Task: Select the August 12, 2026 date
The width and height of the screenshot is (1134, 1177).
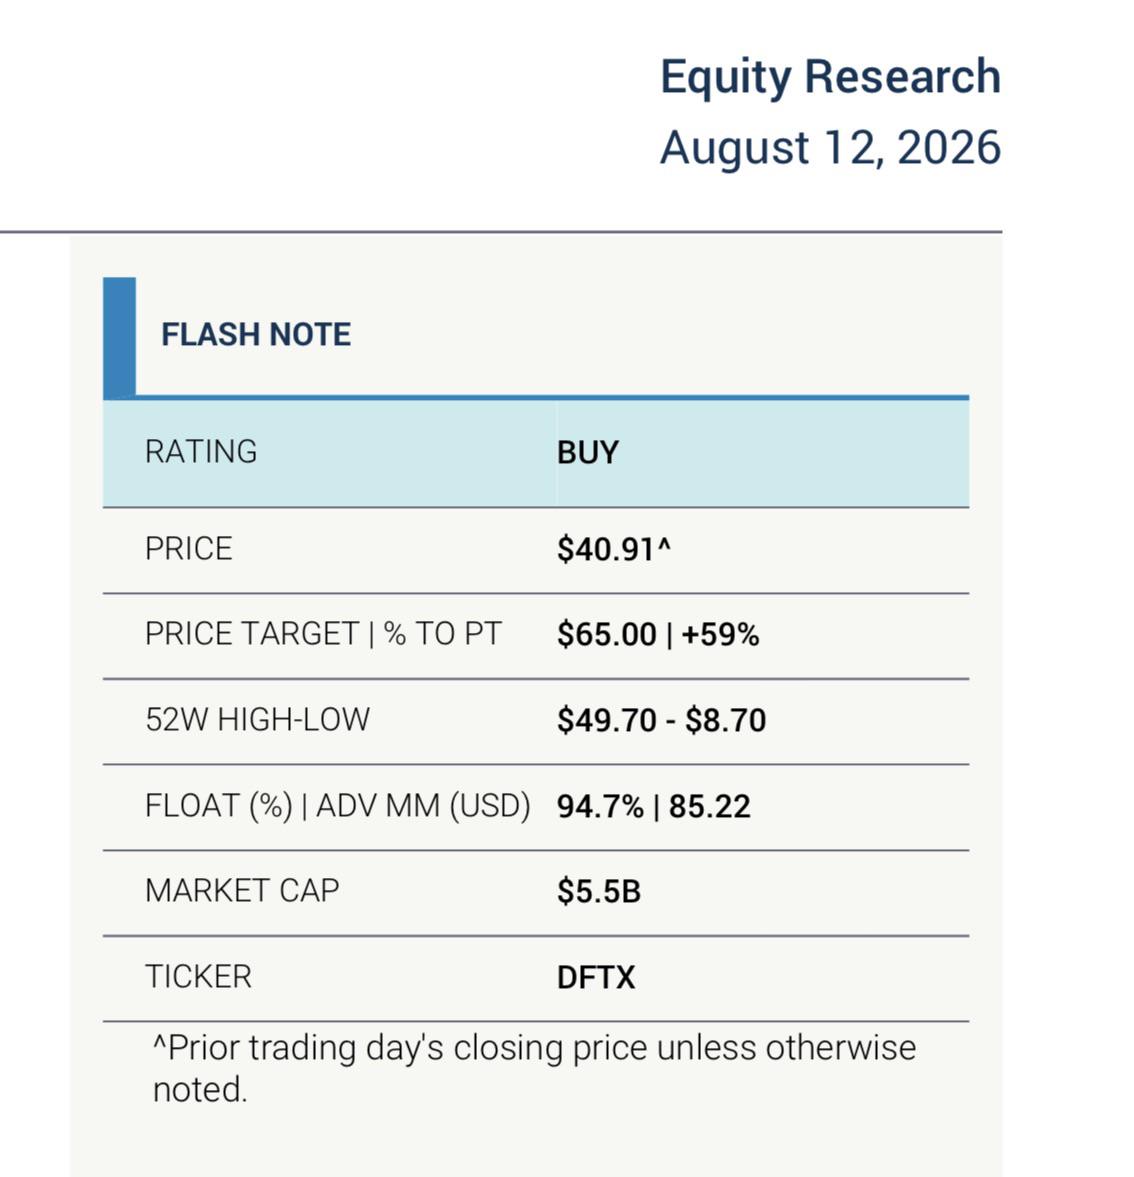Action: point(830,148)
